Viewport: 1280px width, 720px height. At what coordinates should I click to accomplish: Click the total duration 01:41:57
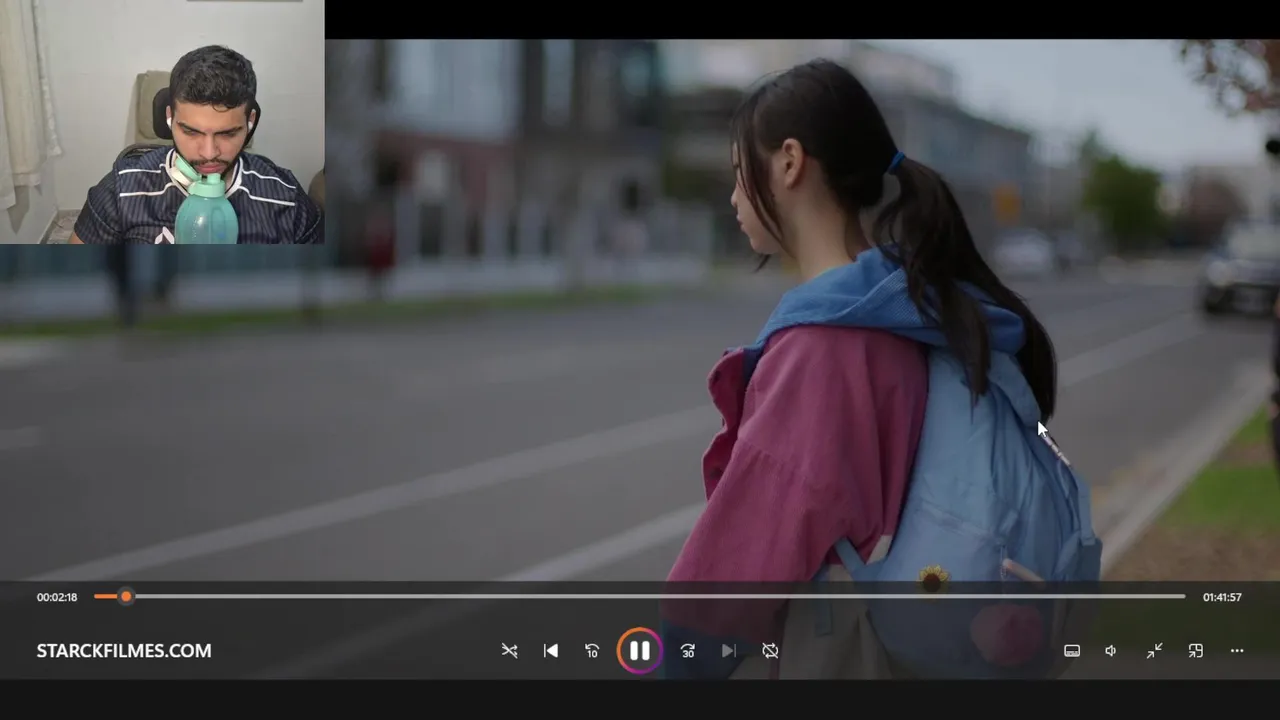point(1222,597)
